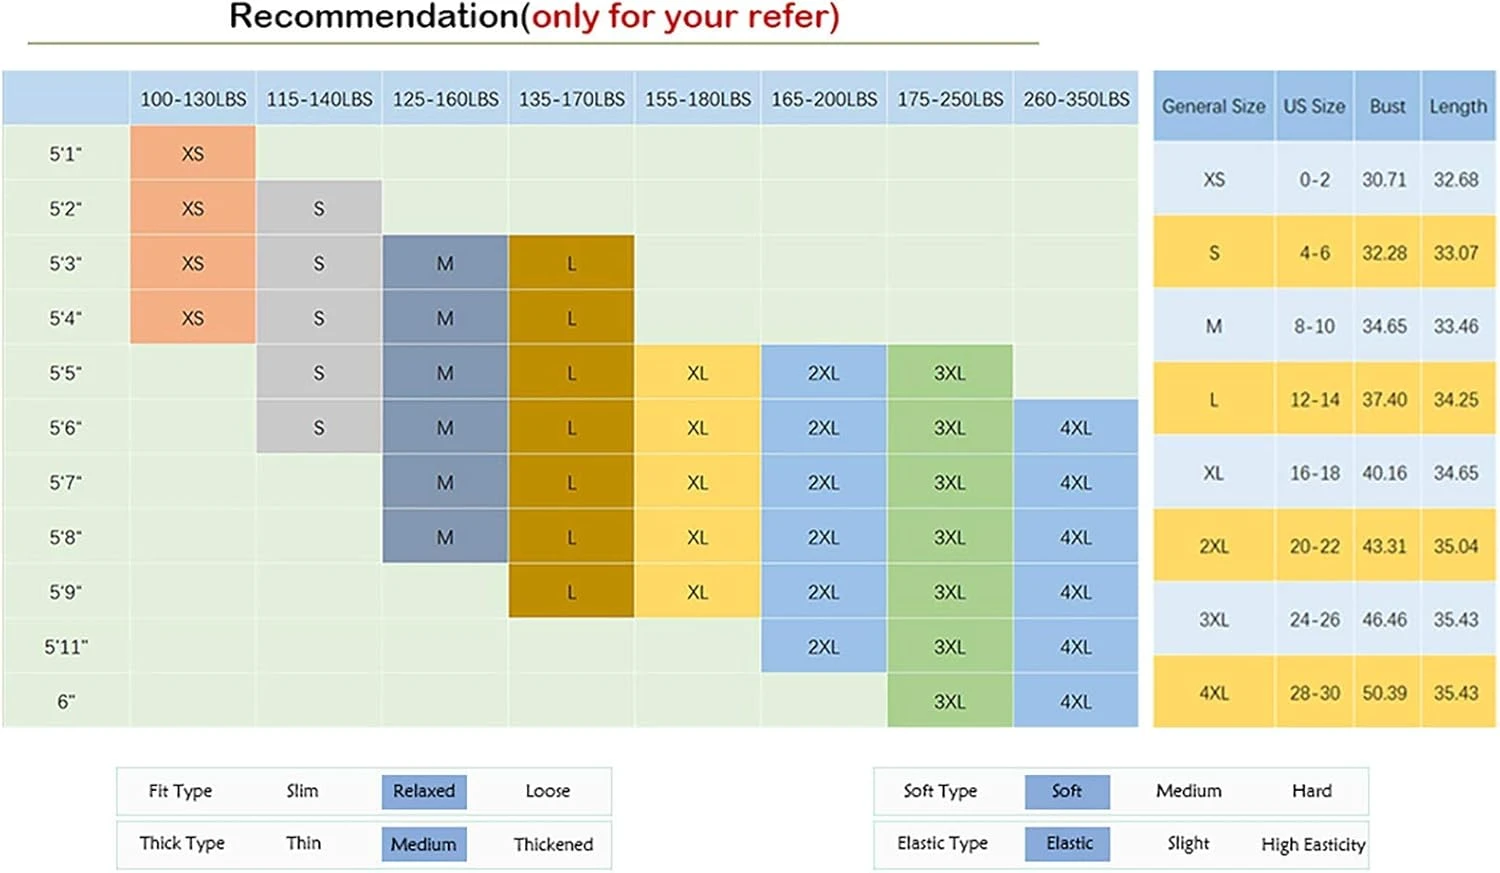Select the Relaxed fit type option

(423, 791)
